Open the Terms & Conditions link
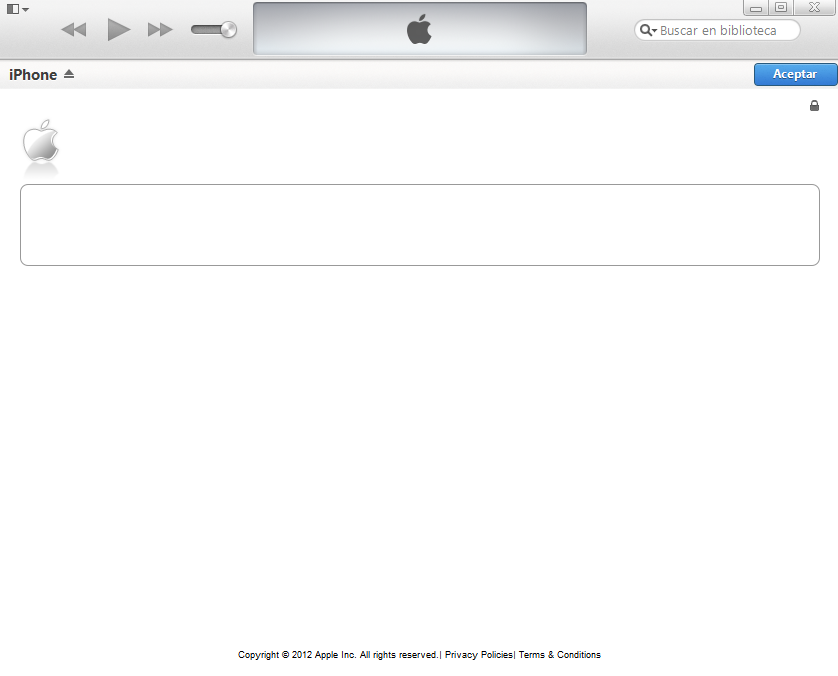 pos(560,655)
